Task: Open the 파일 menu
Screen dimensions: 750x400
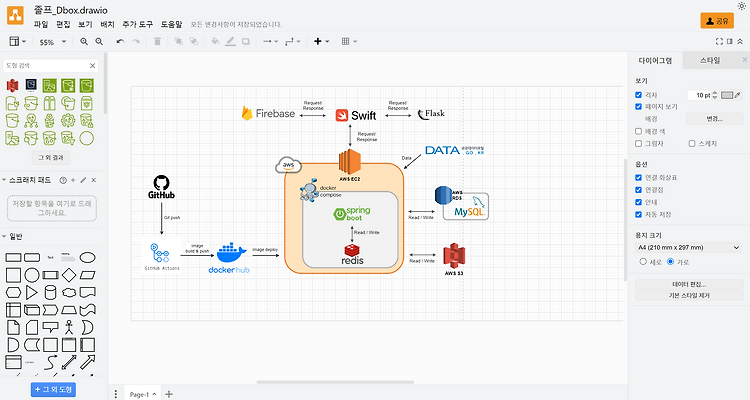Action: [41, 24]
